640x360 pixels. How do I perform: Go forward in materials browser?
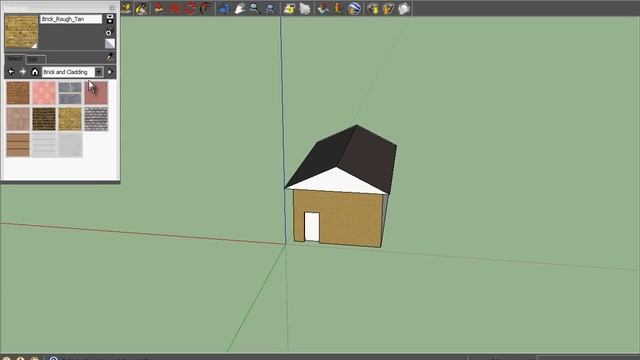click(x=22, y=72)
